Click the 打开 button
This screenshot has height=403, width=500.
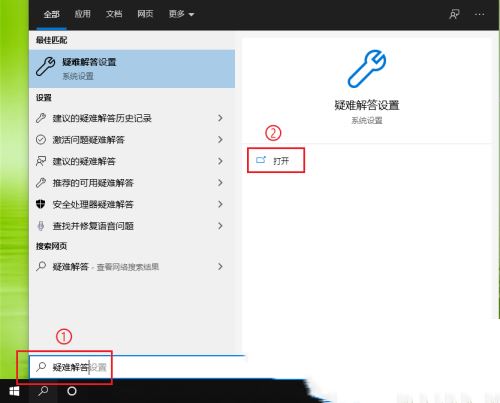tap(276, 161)
